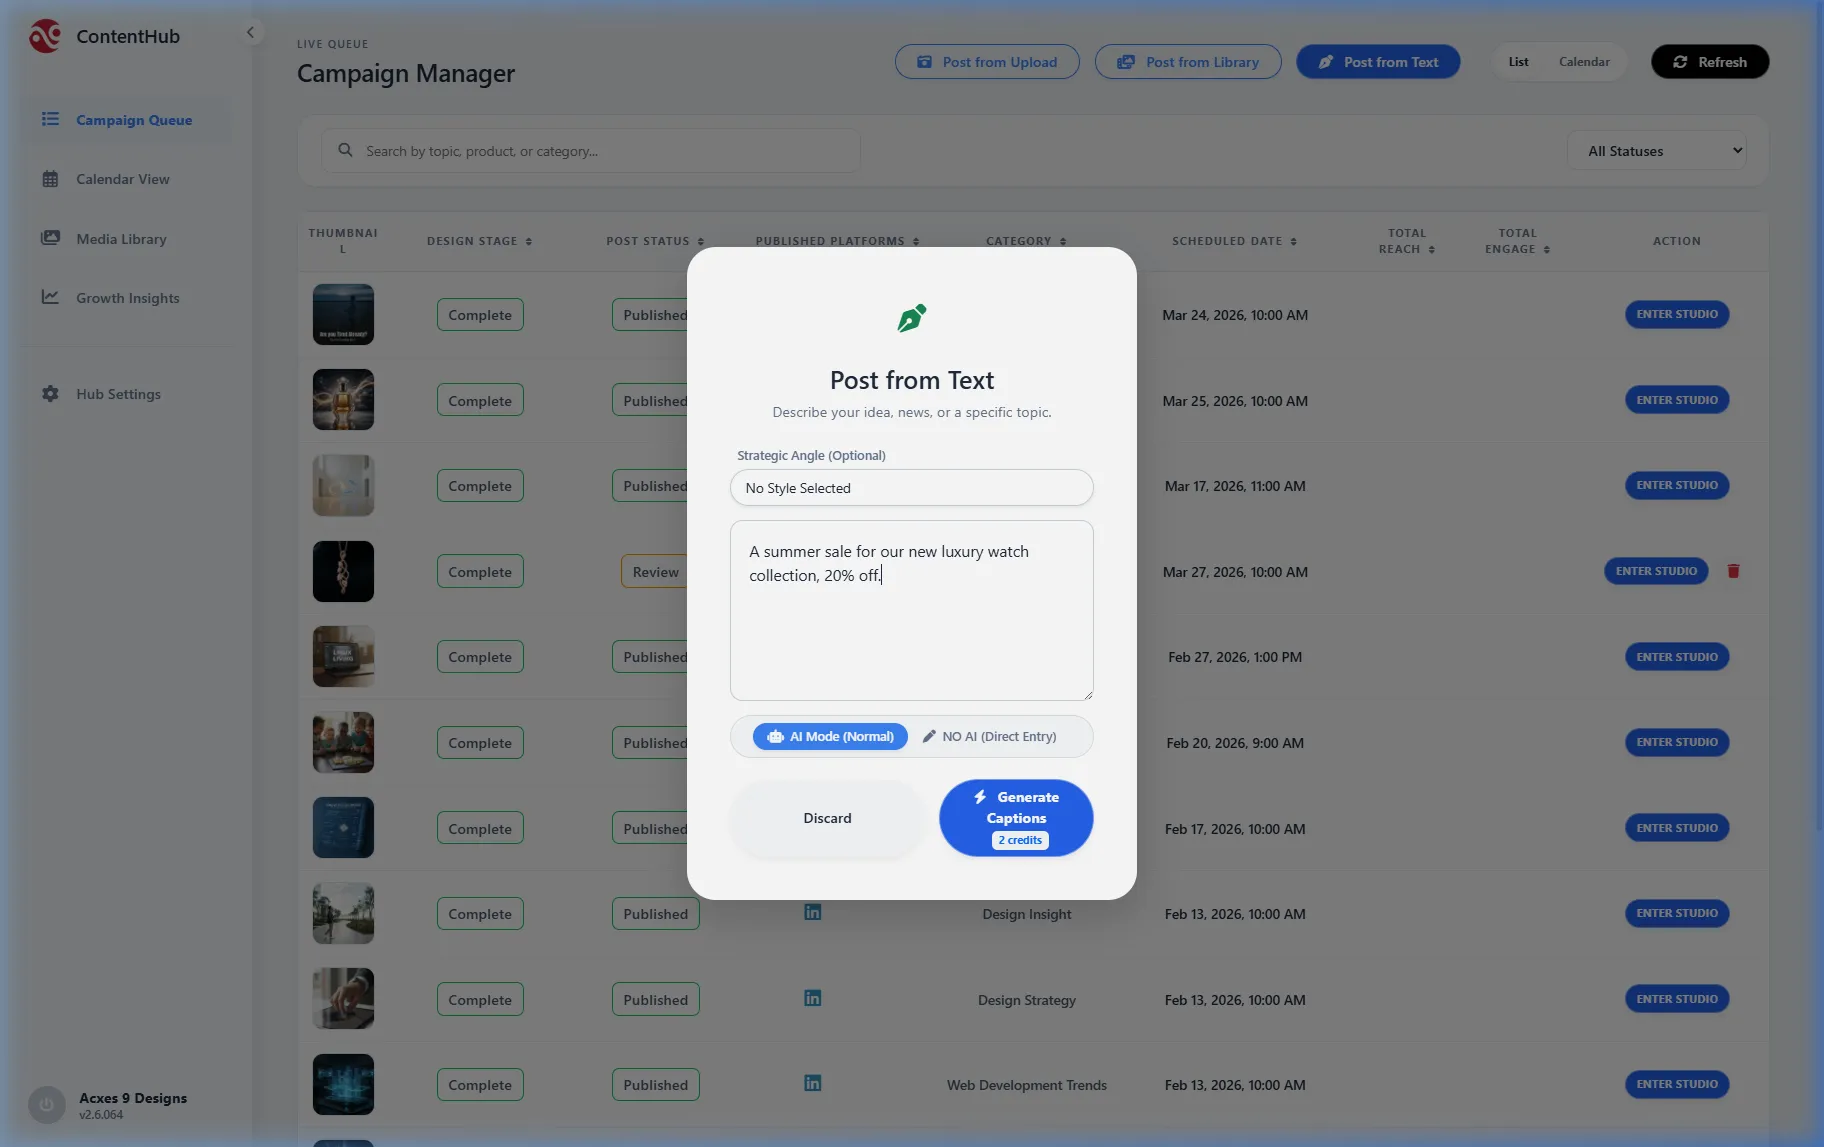
Task: Open Calendar View from sidebar menu
Action: coord(122,179)
